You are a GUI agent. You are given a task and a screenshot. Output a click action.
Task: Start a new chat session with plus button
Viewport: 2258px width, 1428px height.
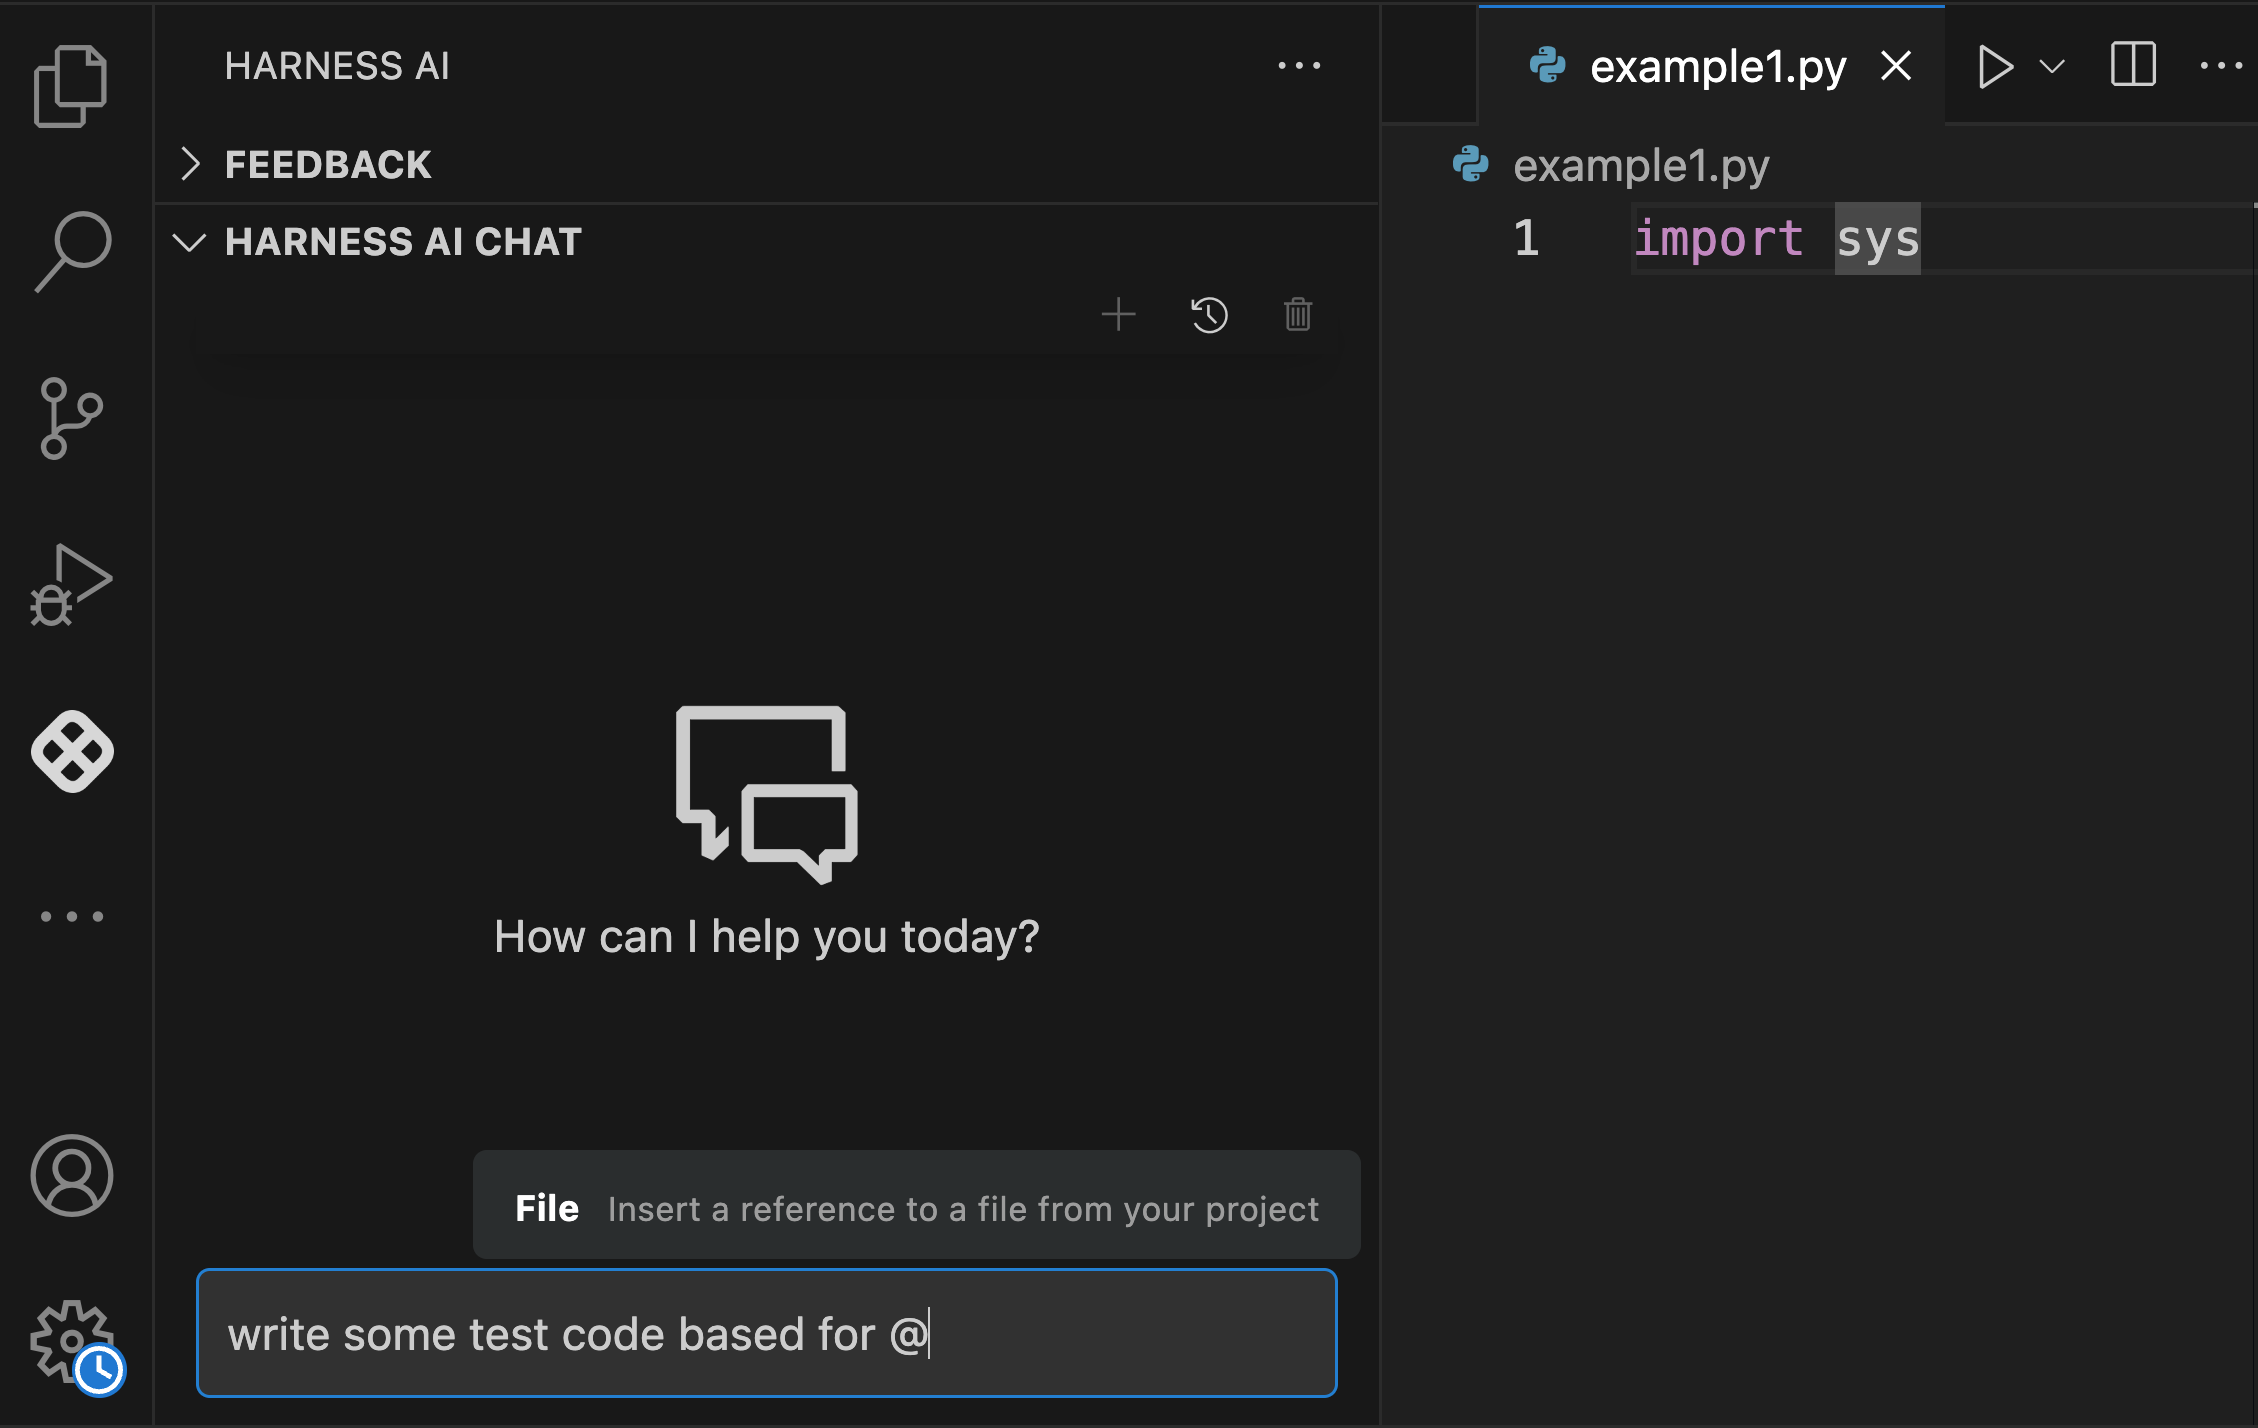(x=1118, y=314)
